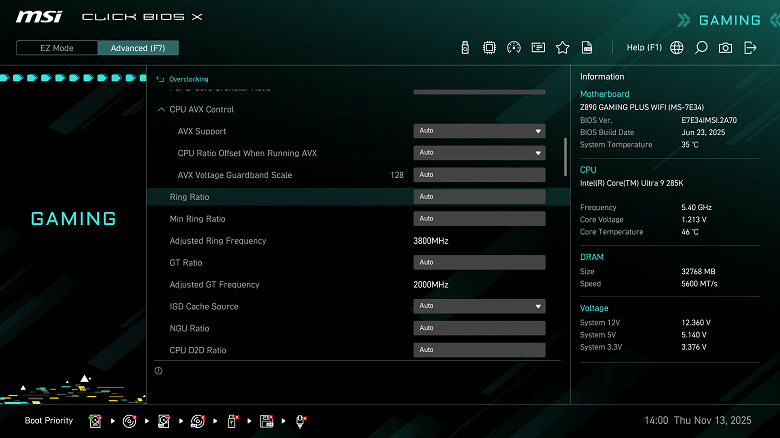The height and width of the screenshot is (438, 780).
Task: Open the hardware monitor gauge icon
Action: 514,47
